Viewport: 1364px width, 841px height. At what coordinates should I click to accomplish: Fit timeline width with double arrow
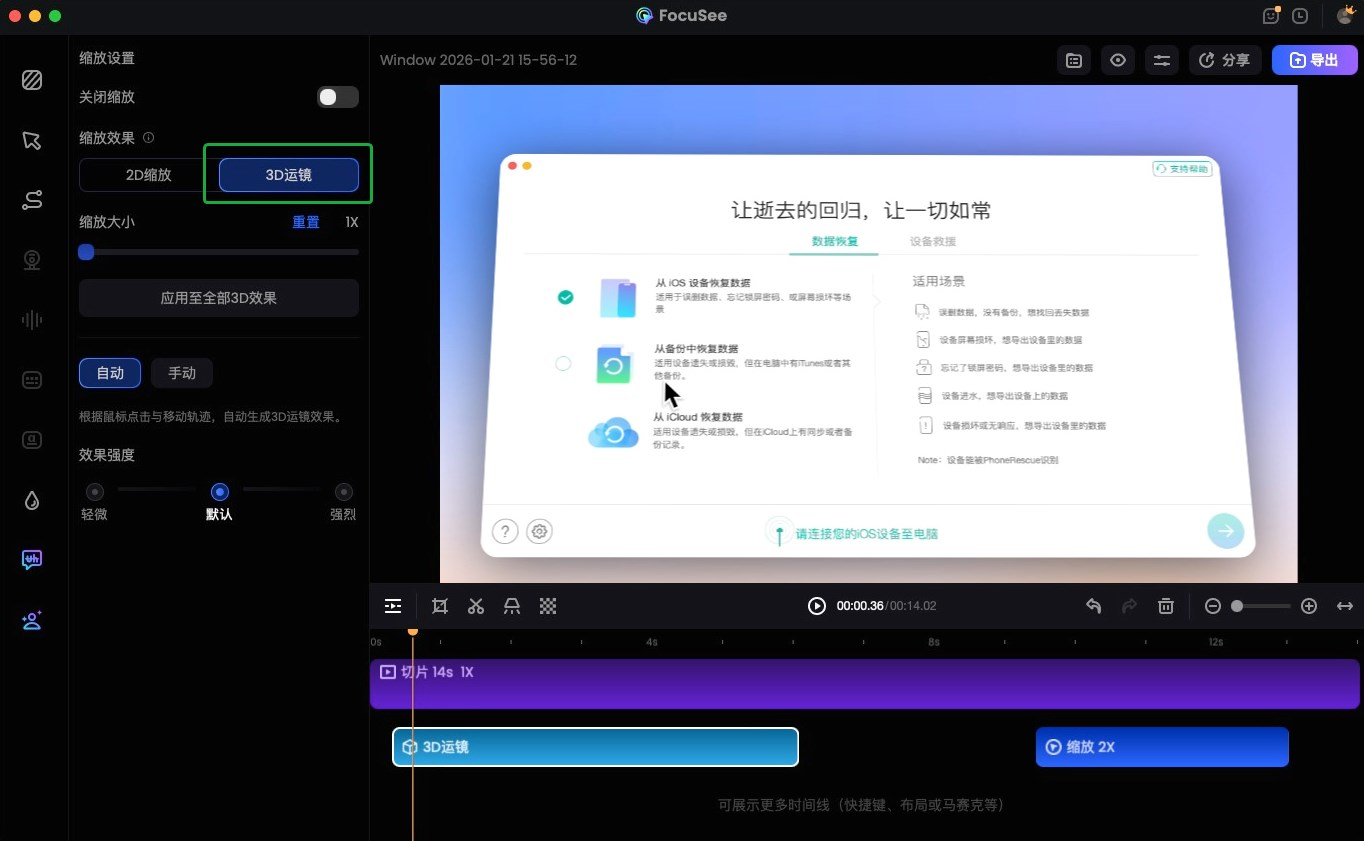[1345, 606]
